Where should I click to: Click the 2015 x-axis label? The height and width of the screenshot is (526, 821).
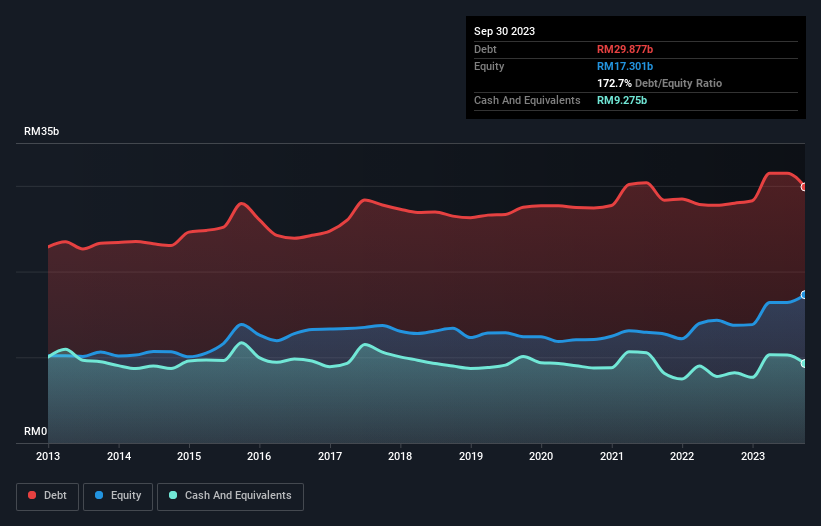(189, 456)
